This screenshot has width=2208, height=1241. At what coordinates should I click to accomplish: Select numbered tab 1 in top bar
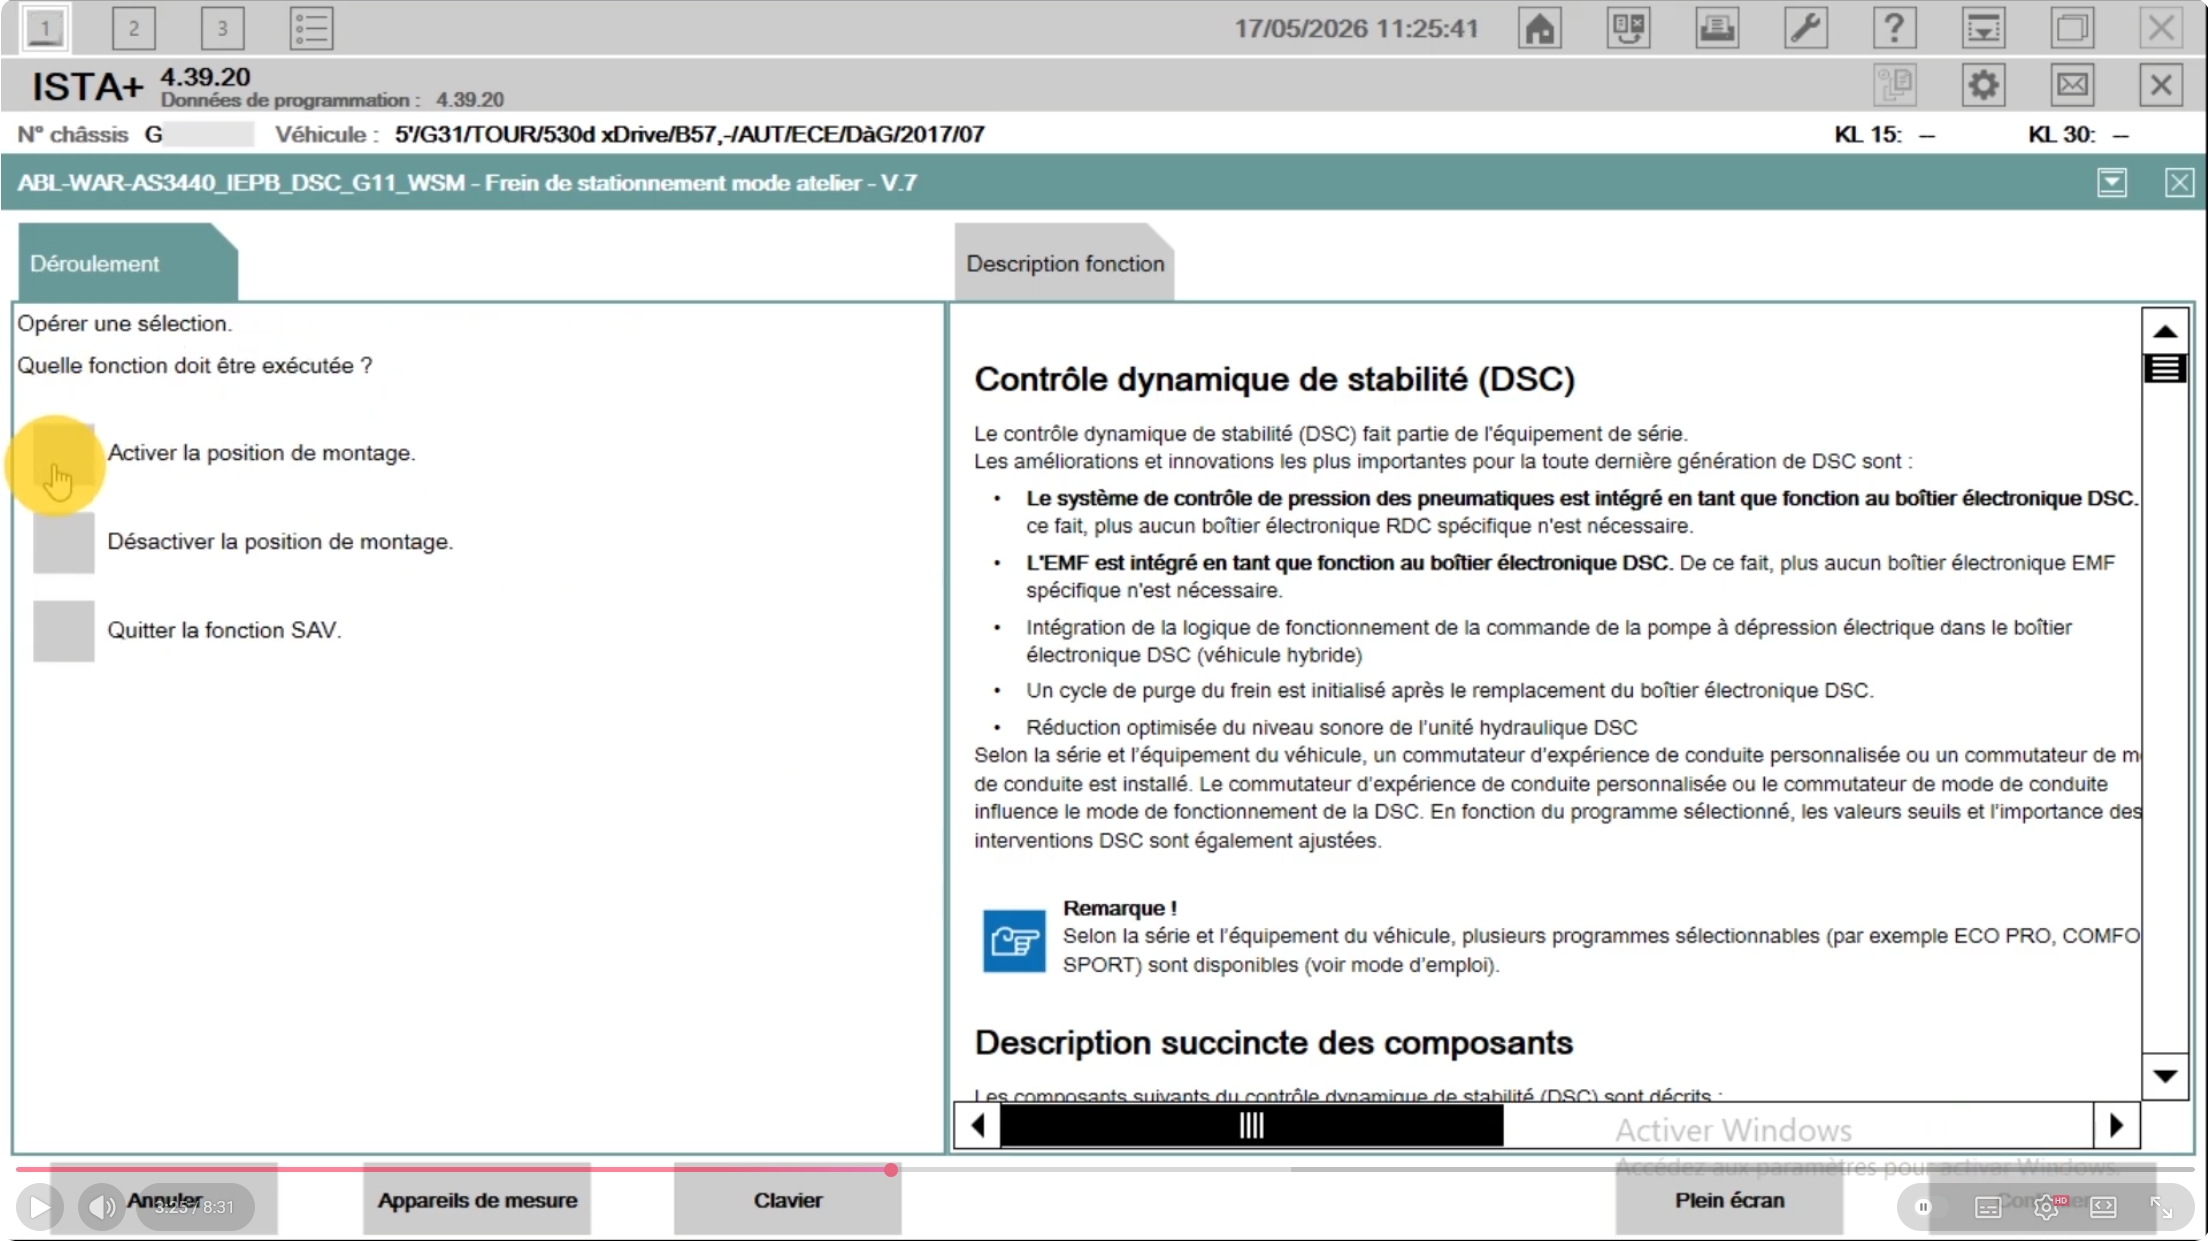pyautogui.click(x=45, y=28)
